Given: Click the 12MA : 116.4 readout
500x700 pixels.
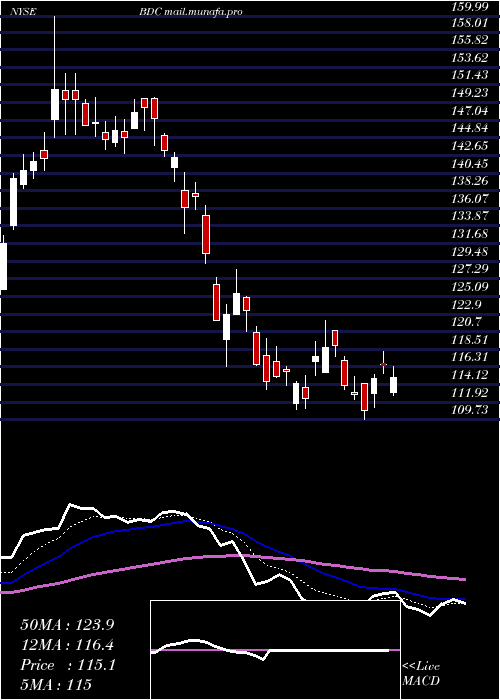Looking at the screenshot, I should click(67, 645).
